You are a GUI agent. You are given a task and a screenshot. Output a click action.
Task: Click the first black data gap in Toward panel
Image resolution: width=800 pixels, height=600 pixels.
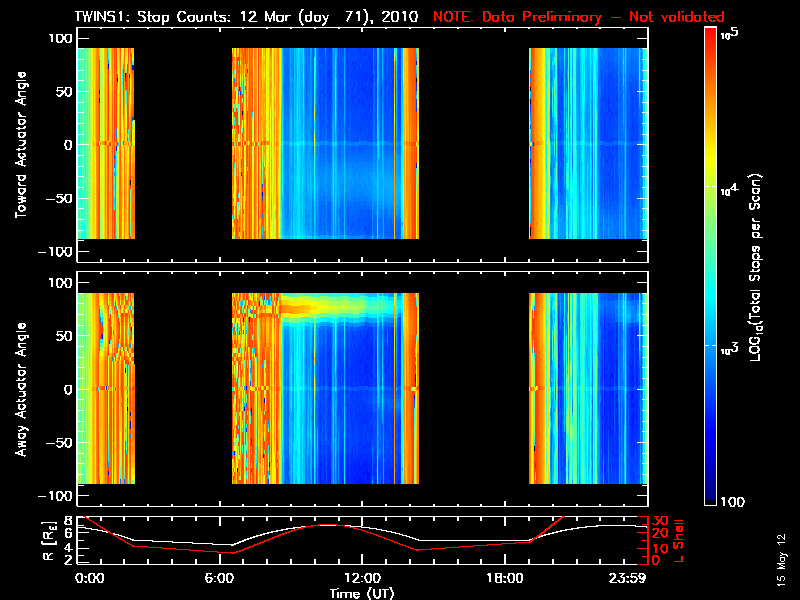pyautogui.click(x=183, y=144)
